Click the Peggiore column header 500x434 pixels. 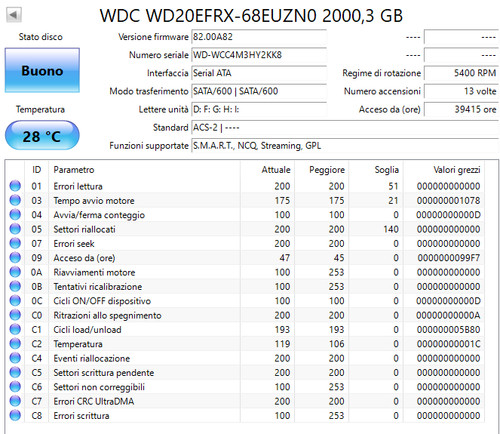pyautogui.click(x=322, y=170)
